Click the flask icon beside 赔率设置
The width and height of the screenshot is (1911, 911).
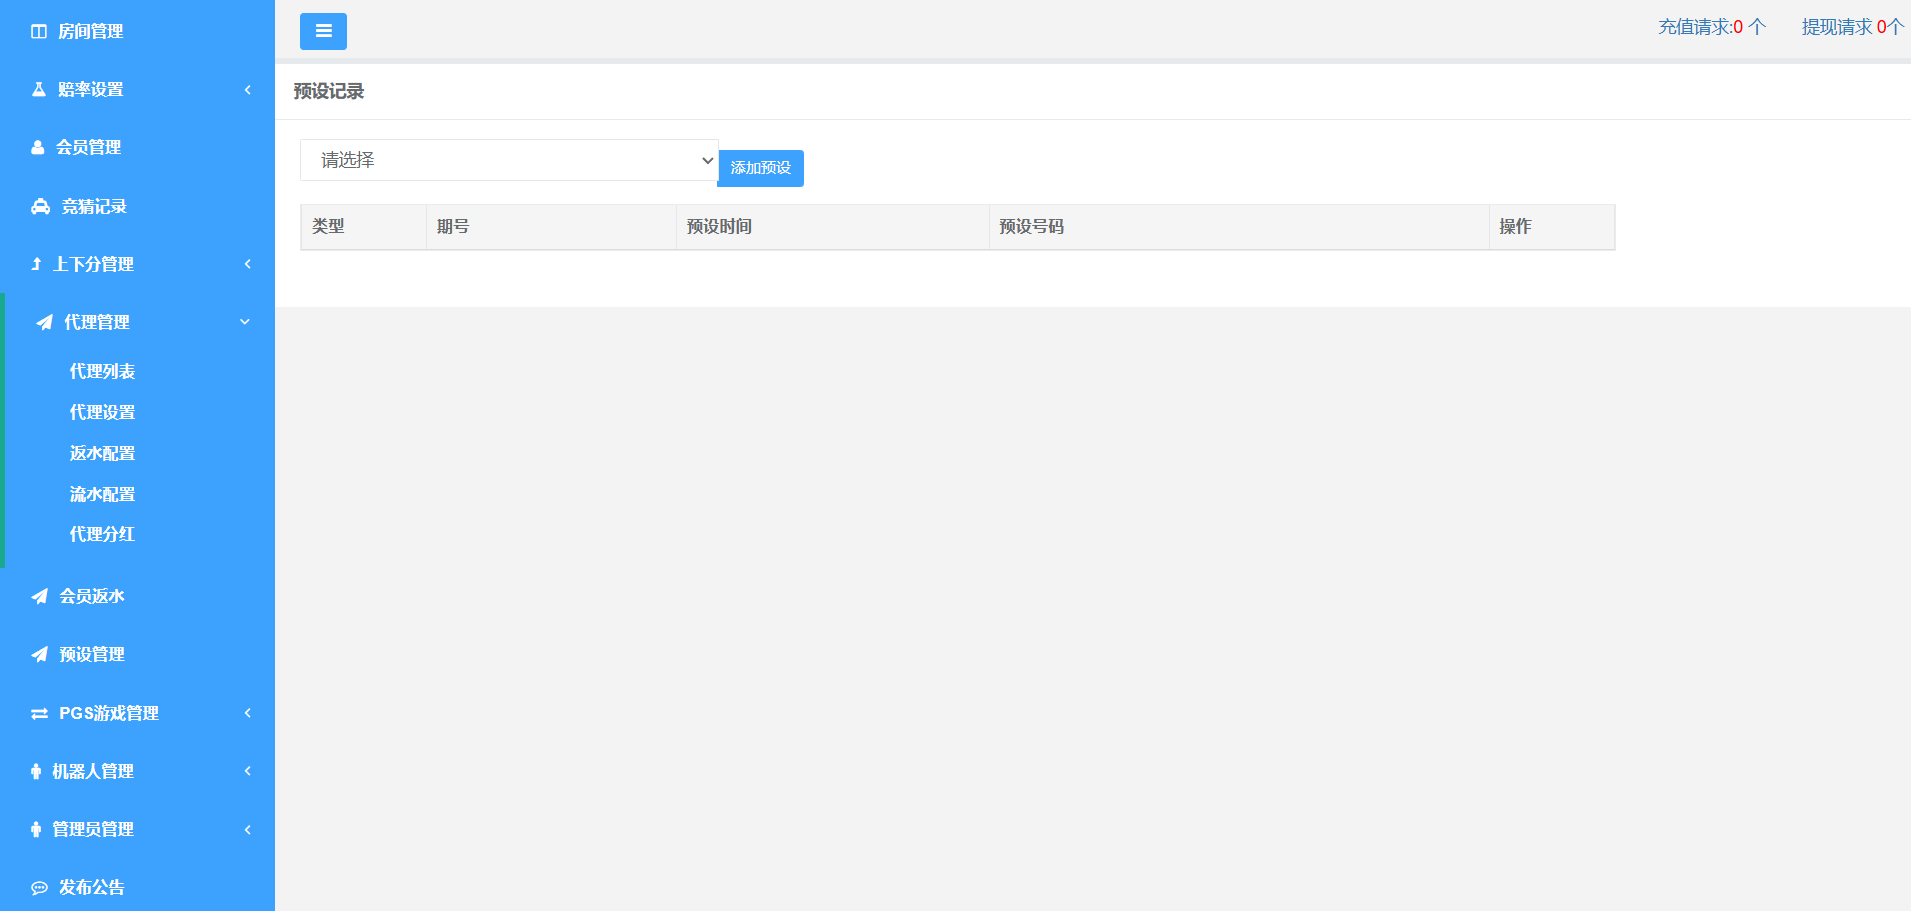click(39, 90)
